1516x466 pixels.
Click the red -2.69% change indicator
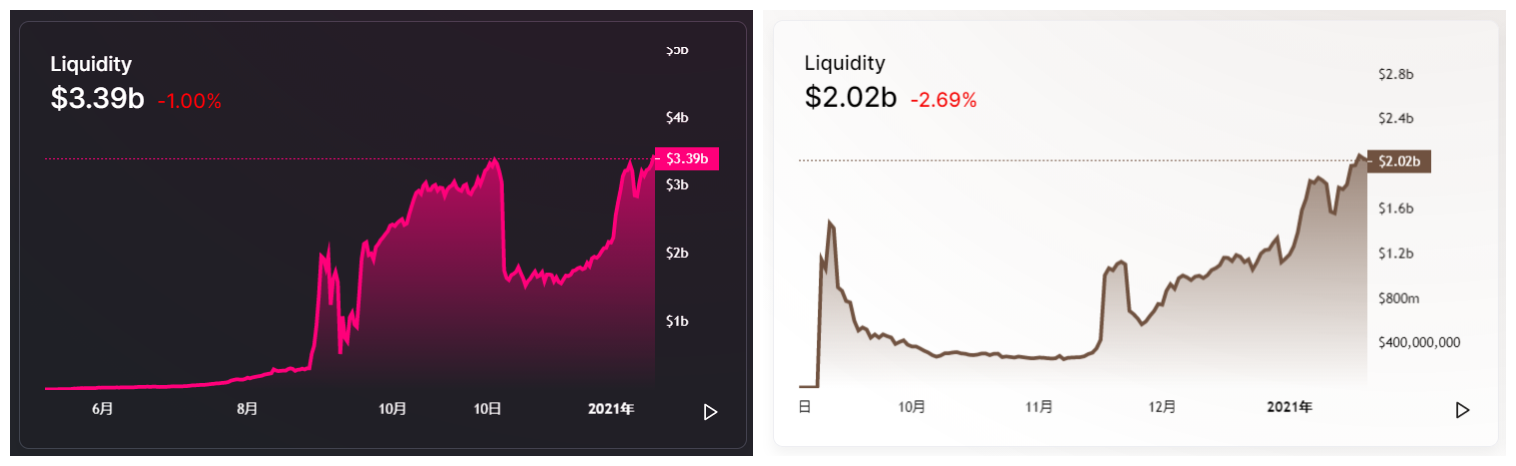943,100
